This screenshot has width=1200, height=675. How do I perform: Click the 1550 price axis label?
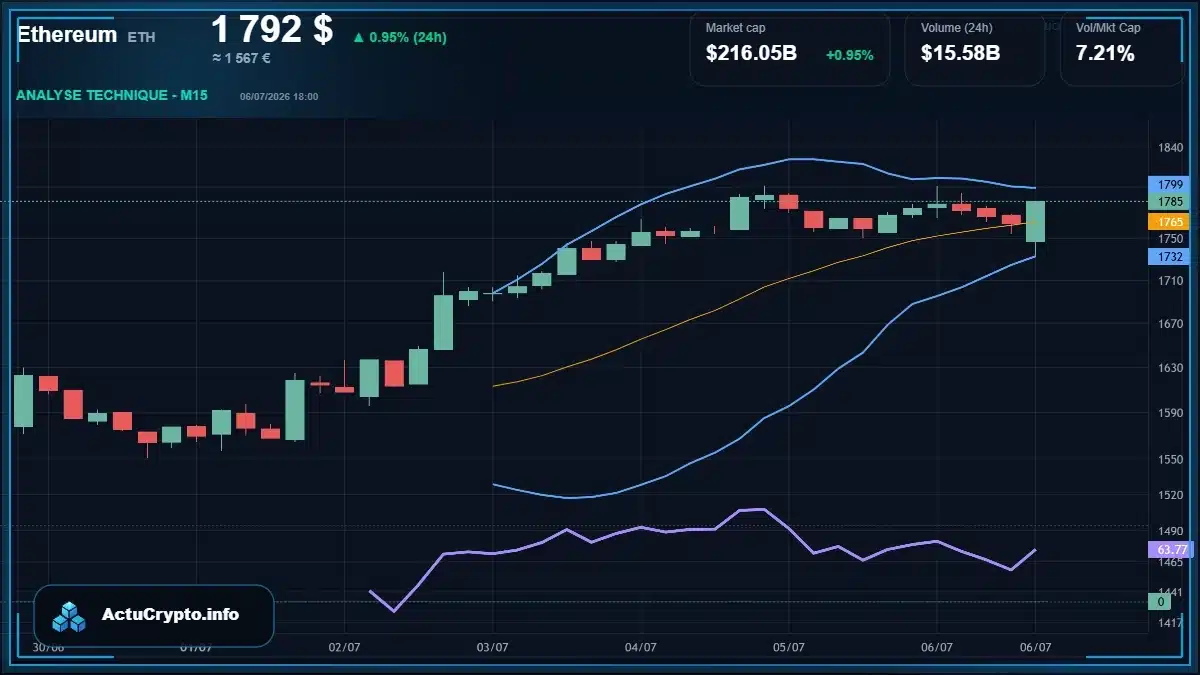click(1170, 459)
